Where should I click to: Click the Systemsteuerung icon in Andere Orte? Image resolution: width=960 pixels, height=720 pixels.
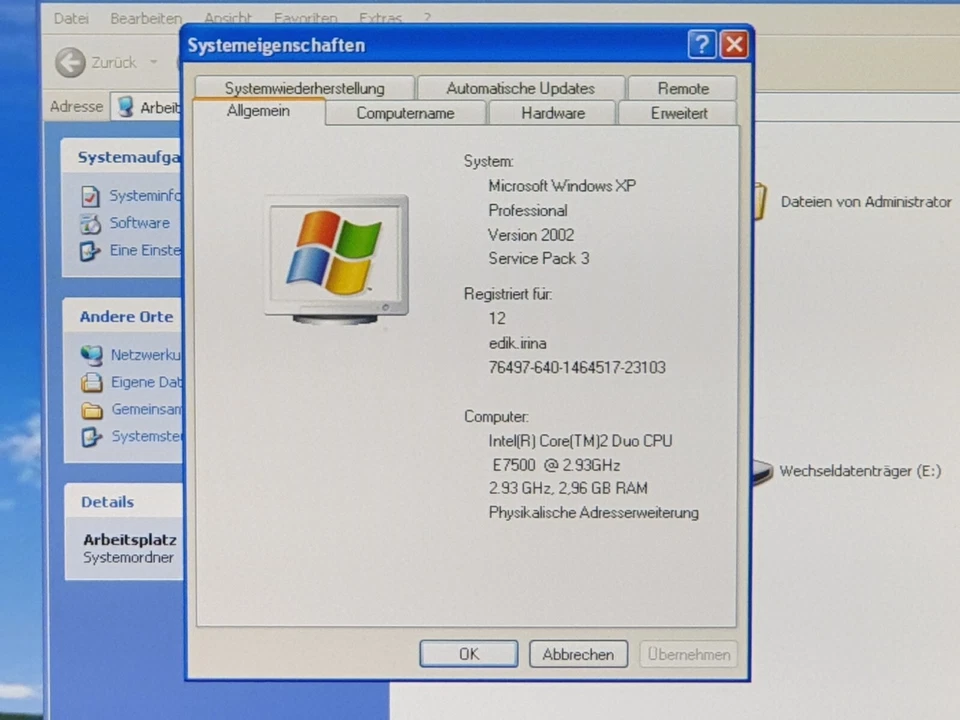pyautogui.click(x=92, y=437)
